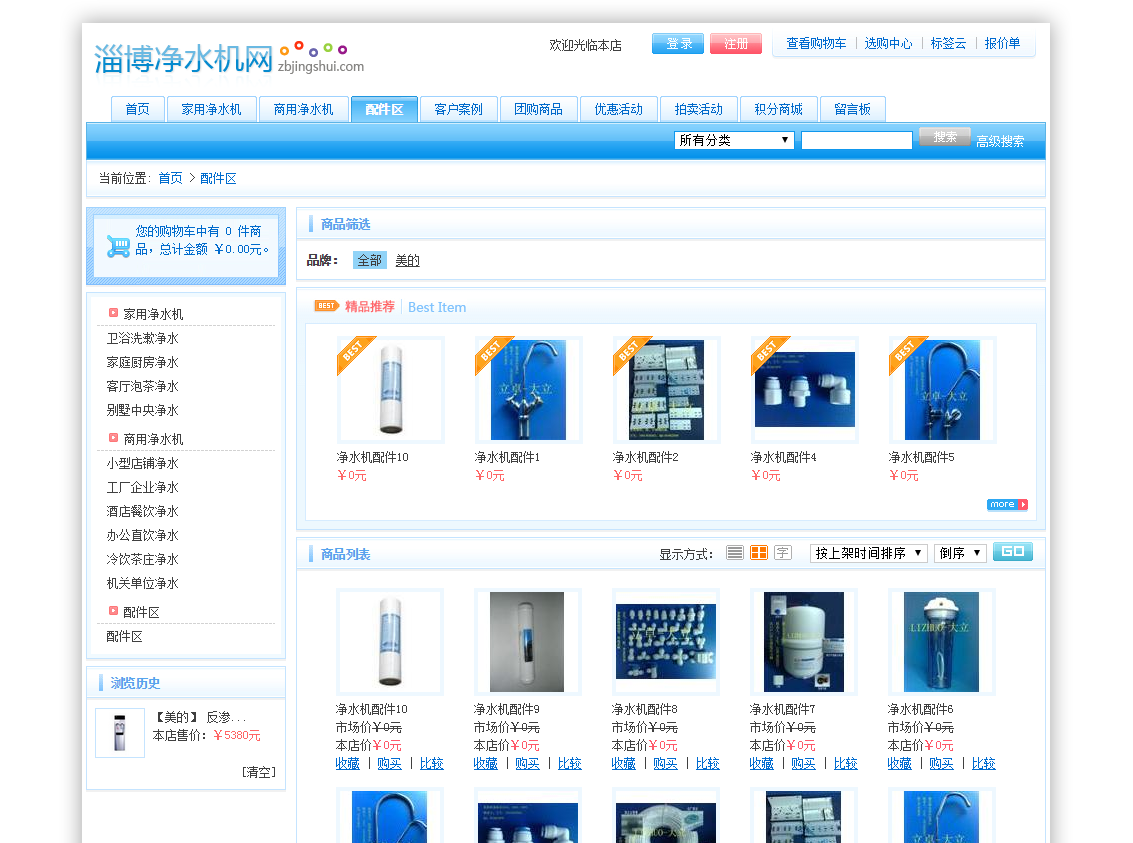The width and height of the screenshot is (1133, 843).
Task: Open the 拍卖活动 navigation tab
Action: [699, 109]
